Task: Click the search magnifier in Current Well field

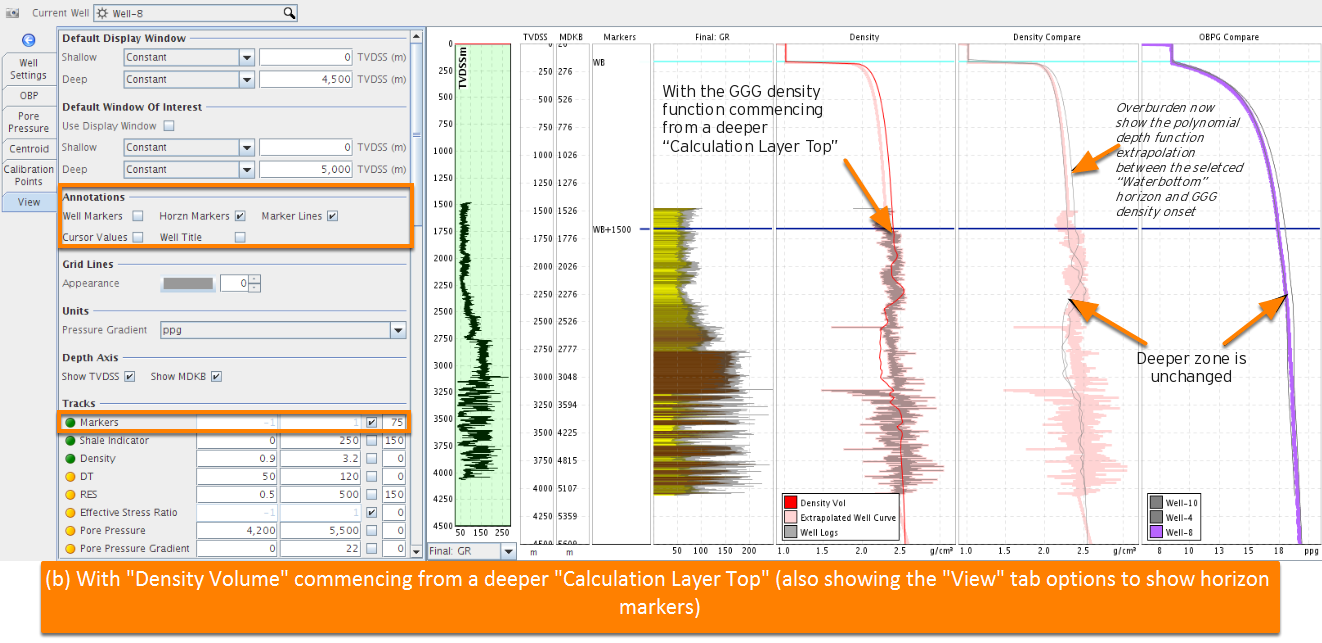Action: [289, 13]
